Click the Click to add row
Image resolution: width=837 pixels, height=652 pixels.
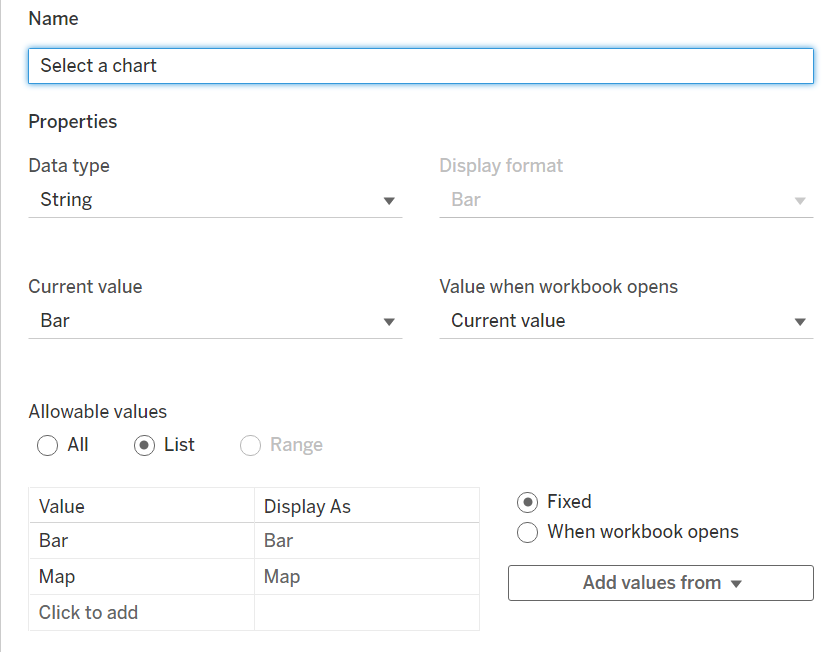(140, 611)
